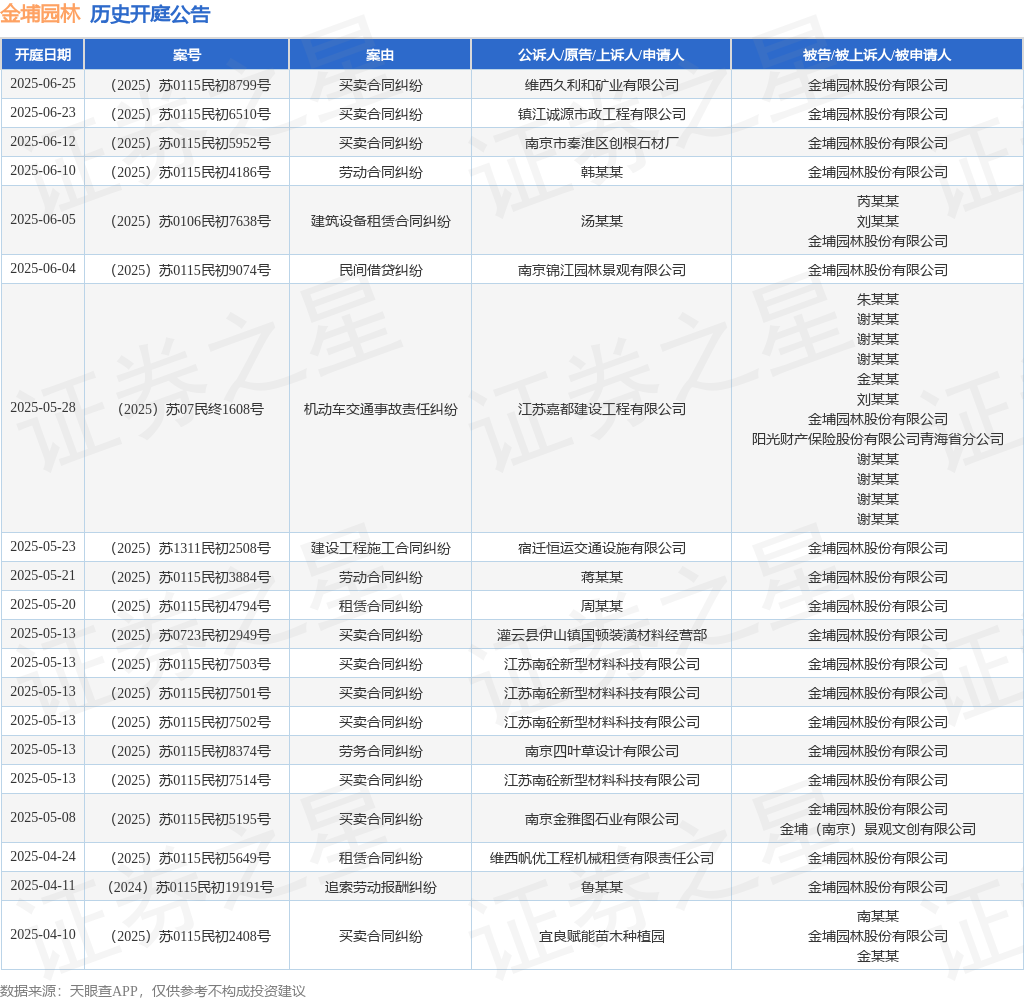Screen dimensions: 1024x1000
Task: Select the 开庭日期 column header
Action: [42, 55]
